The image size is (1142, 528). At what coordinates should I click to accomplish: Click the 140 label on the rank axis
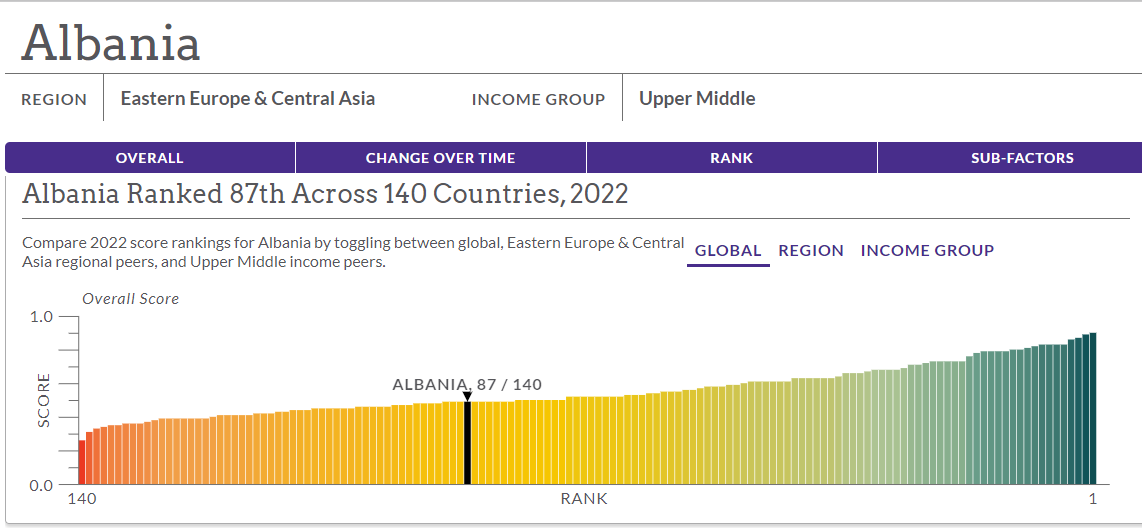click(x=81, y=499)
